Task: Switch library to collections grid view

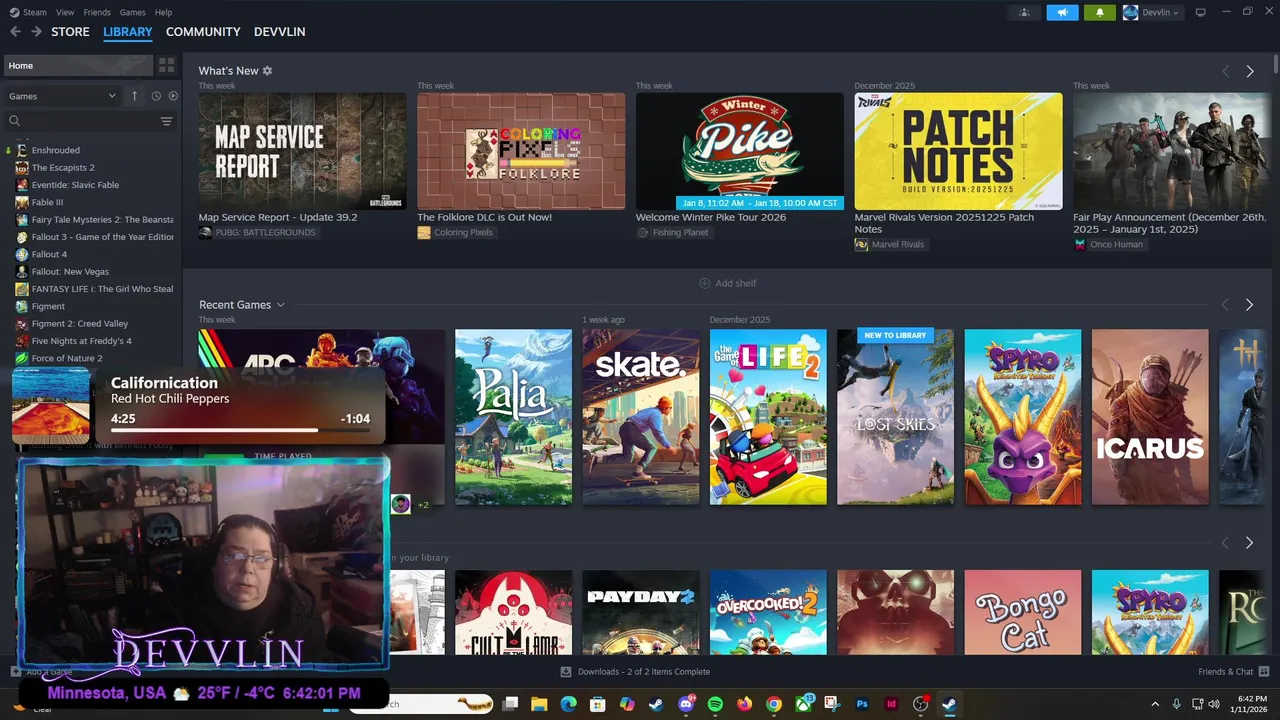Action: pos(167,65)
